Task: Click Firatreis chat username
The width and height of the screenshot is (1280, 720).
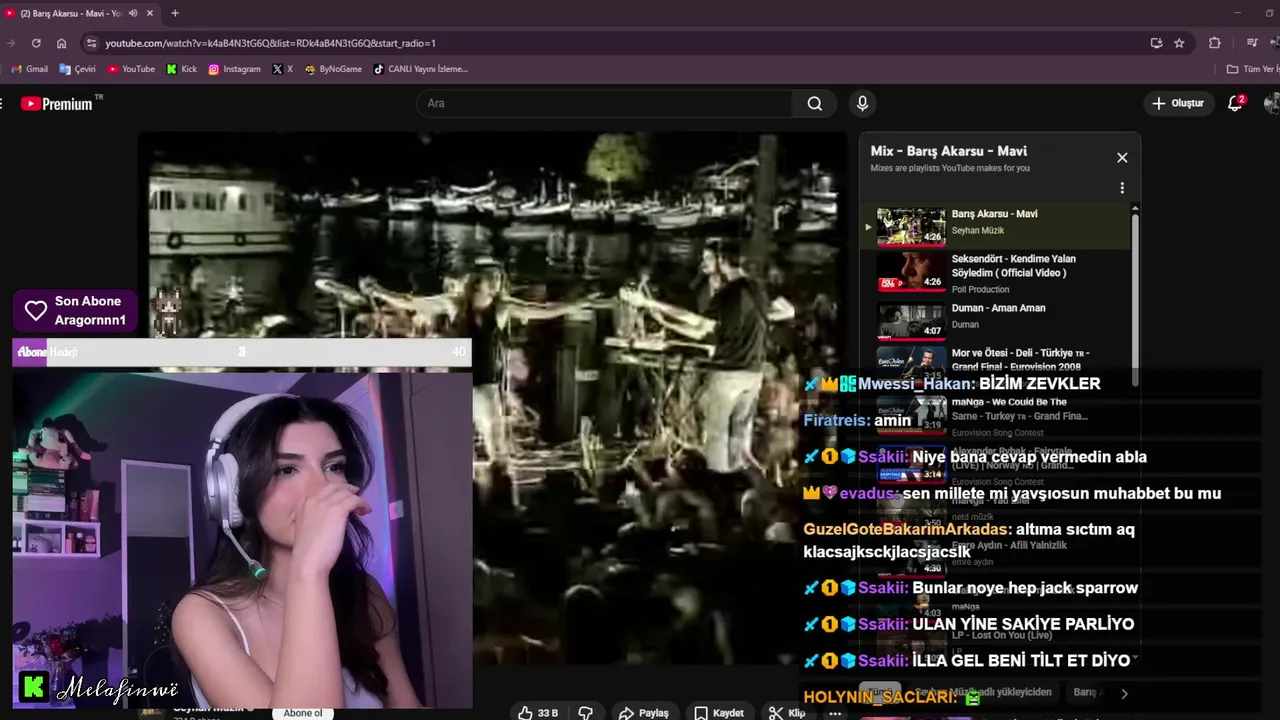Action: 835,421
